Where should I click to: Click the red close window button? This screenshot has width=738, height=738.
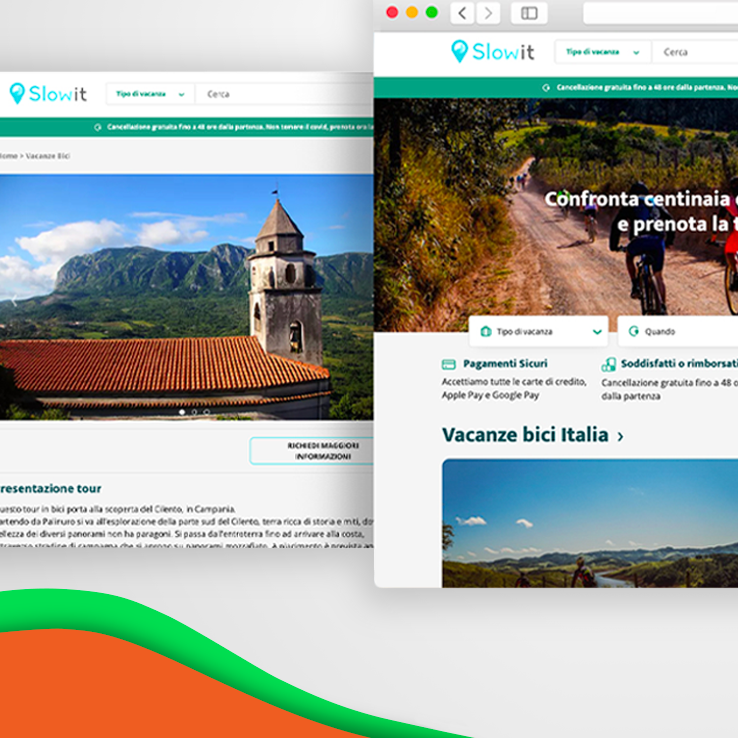click(392, 12)
